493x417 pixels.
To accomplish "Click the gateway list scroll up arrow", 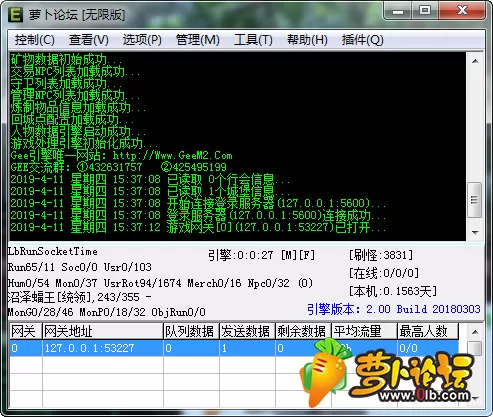I will pos(475,332).
